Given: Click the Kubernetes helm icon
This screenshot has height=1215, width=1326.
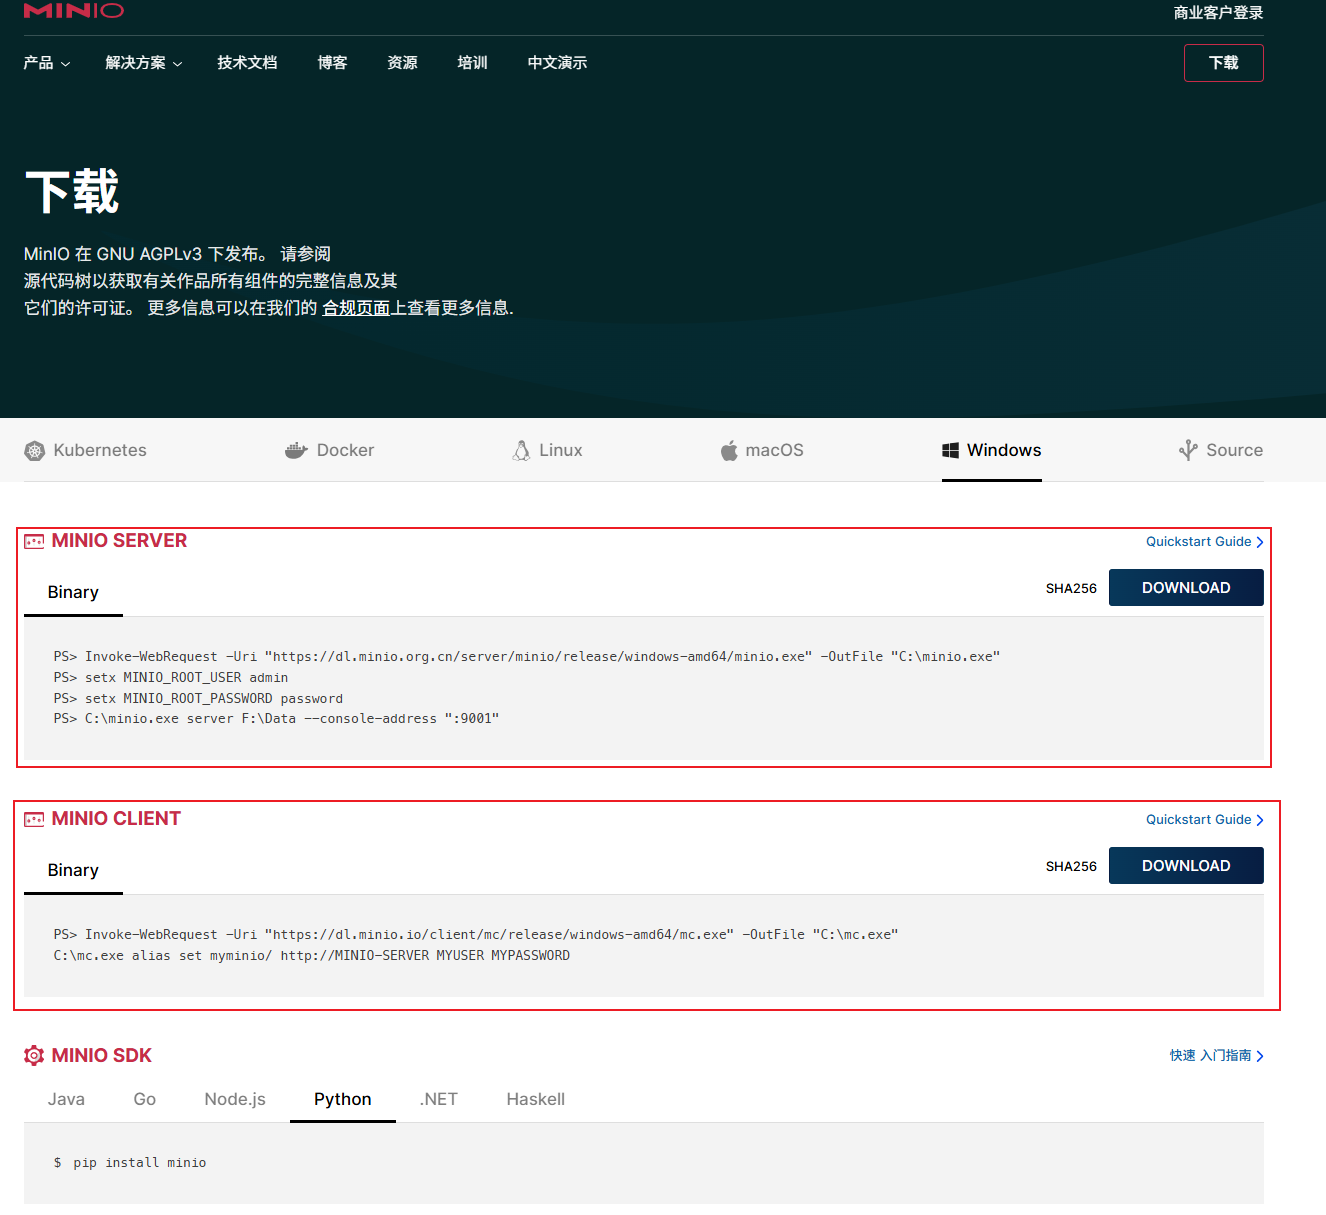Looking at the screenshot, I should point(35,451).
